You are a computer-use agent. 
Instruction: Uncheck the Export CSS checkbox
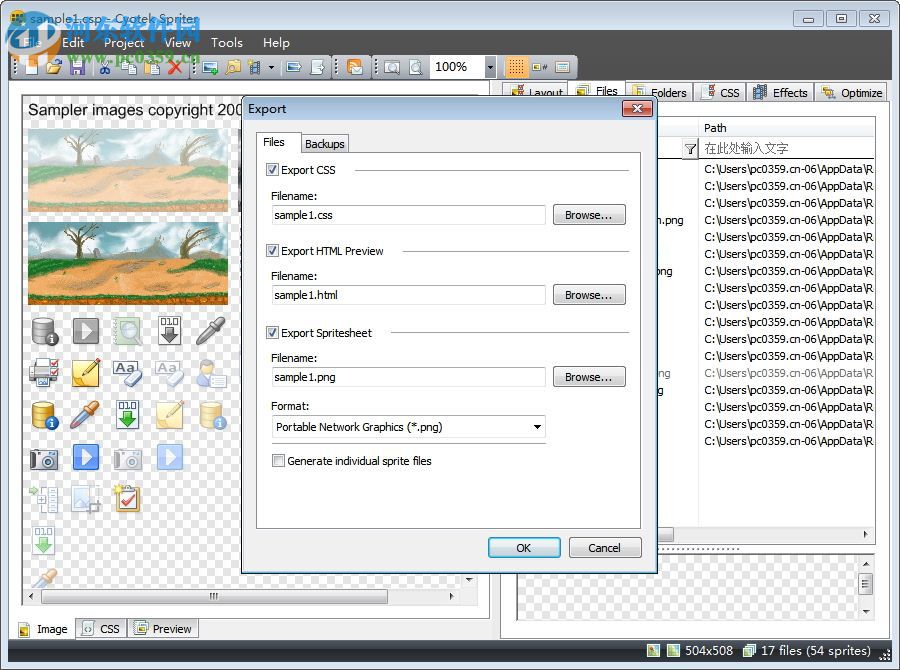273,170
